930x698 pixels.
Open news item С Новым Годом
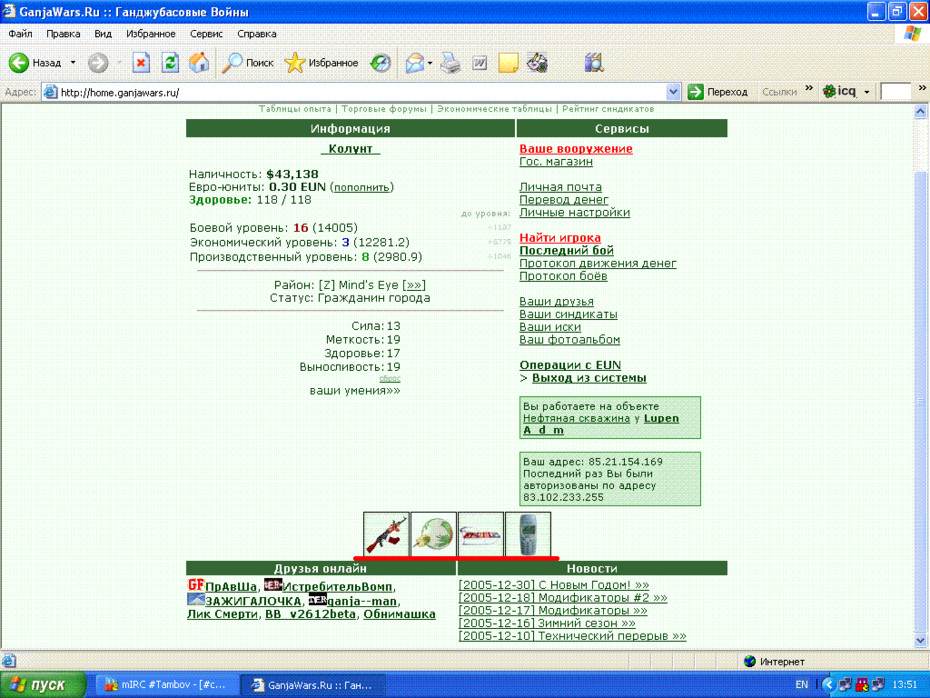(554, 585)
